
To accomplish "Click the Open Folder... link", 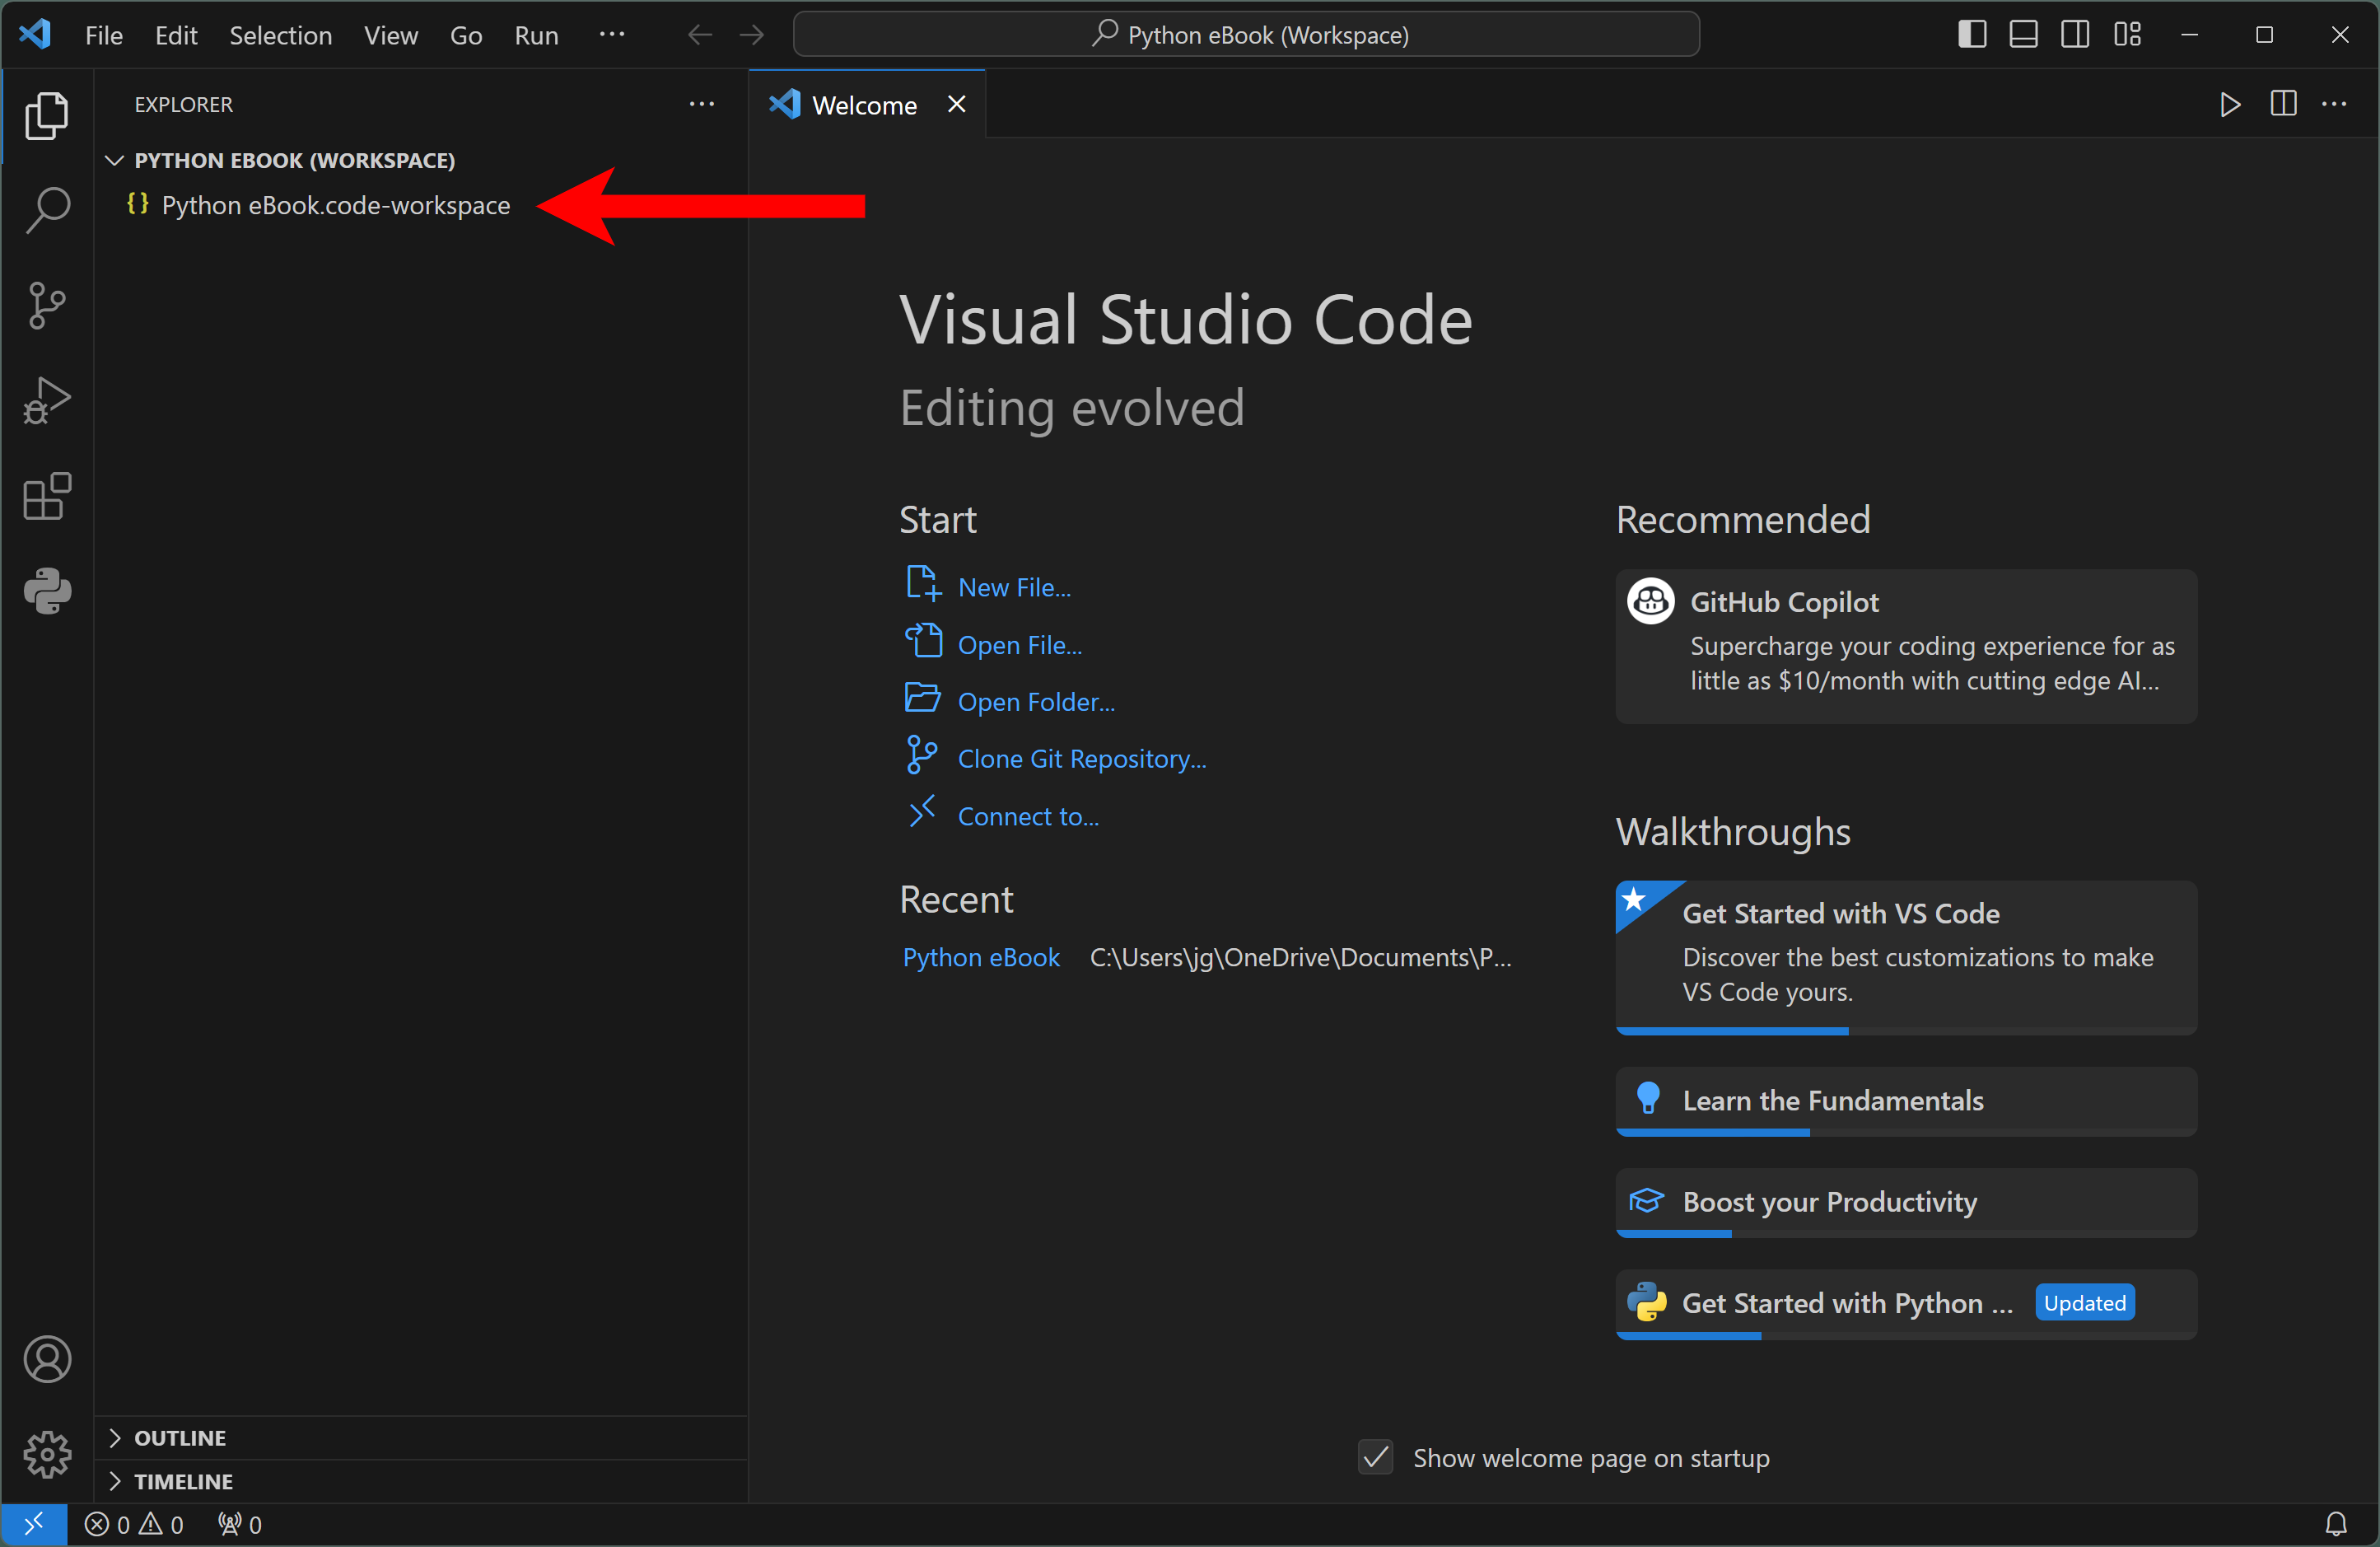I will 1036,702.
